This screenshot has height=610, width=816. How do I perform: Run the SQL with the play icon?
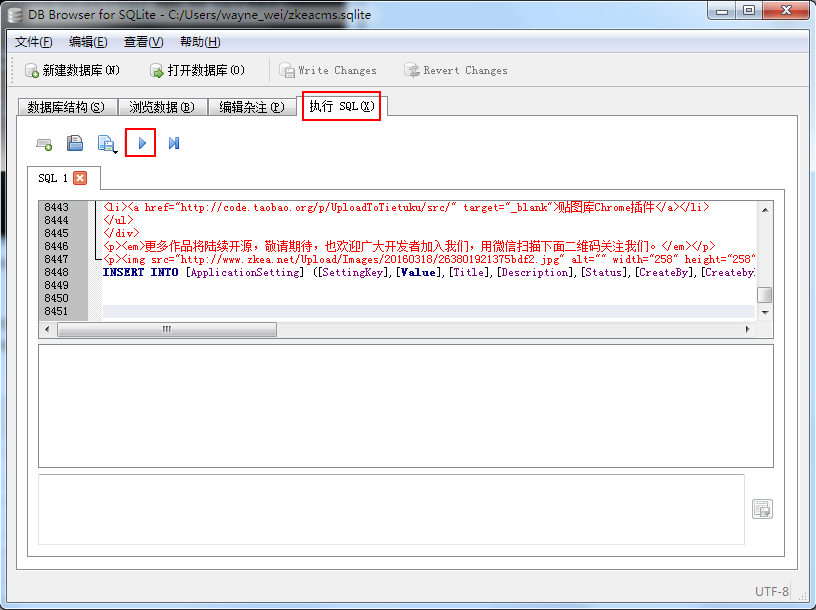pyautogui.click(x=142, y=143)
